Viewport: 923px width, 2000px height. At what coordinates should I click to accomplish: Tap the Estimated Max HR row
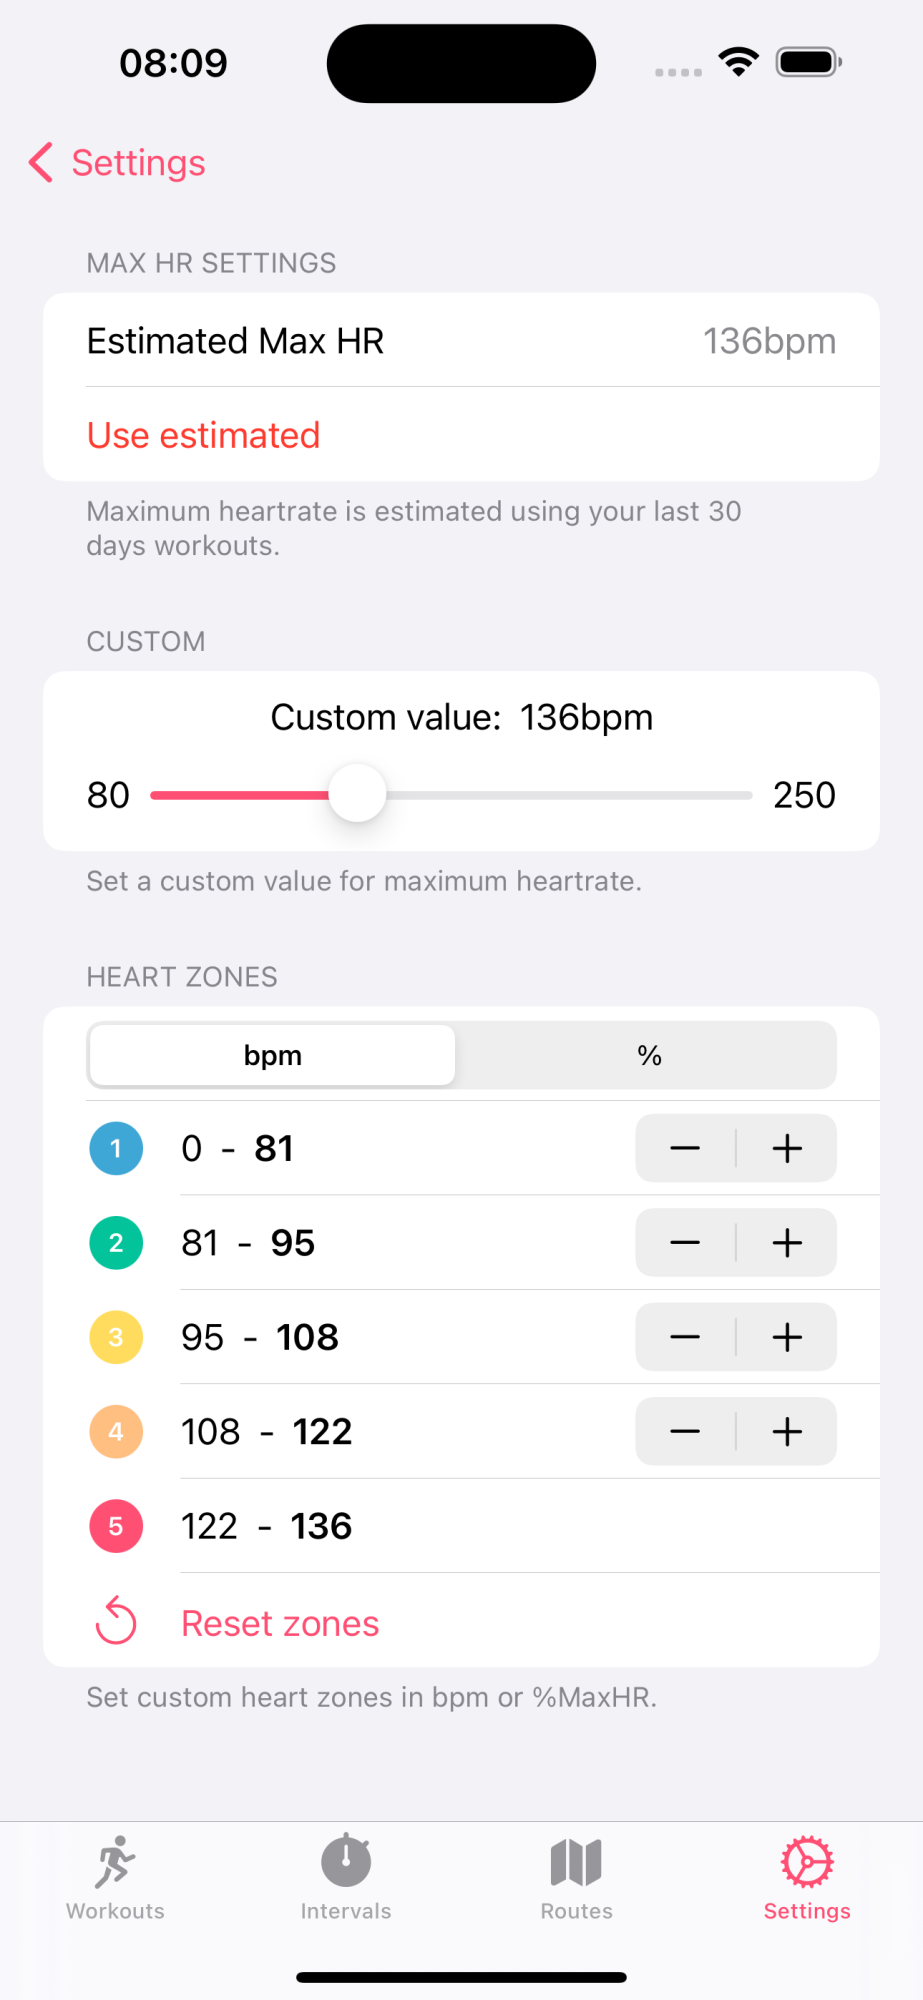click(x=461, y=341)
